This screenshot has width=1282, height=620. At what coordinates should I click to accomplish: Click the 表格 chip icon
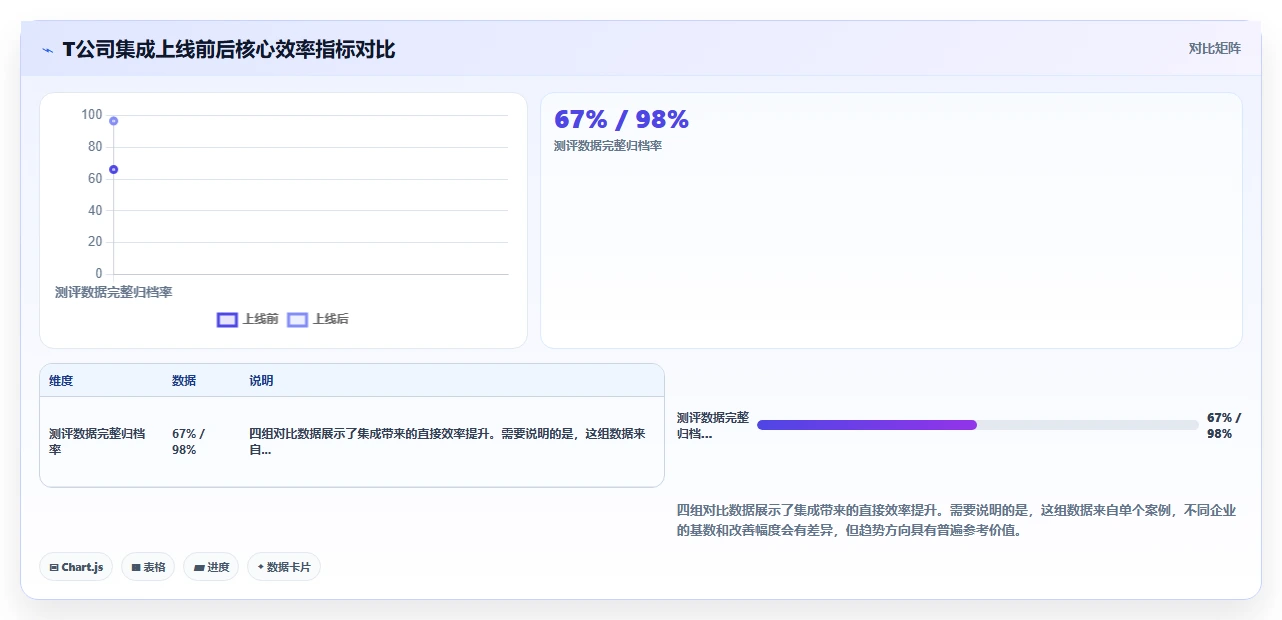(x=136, y=567)
